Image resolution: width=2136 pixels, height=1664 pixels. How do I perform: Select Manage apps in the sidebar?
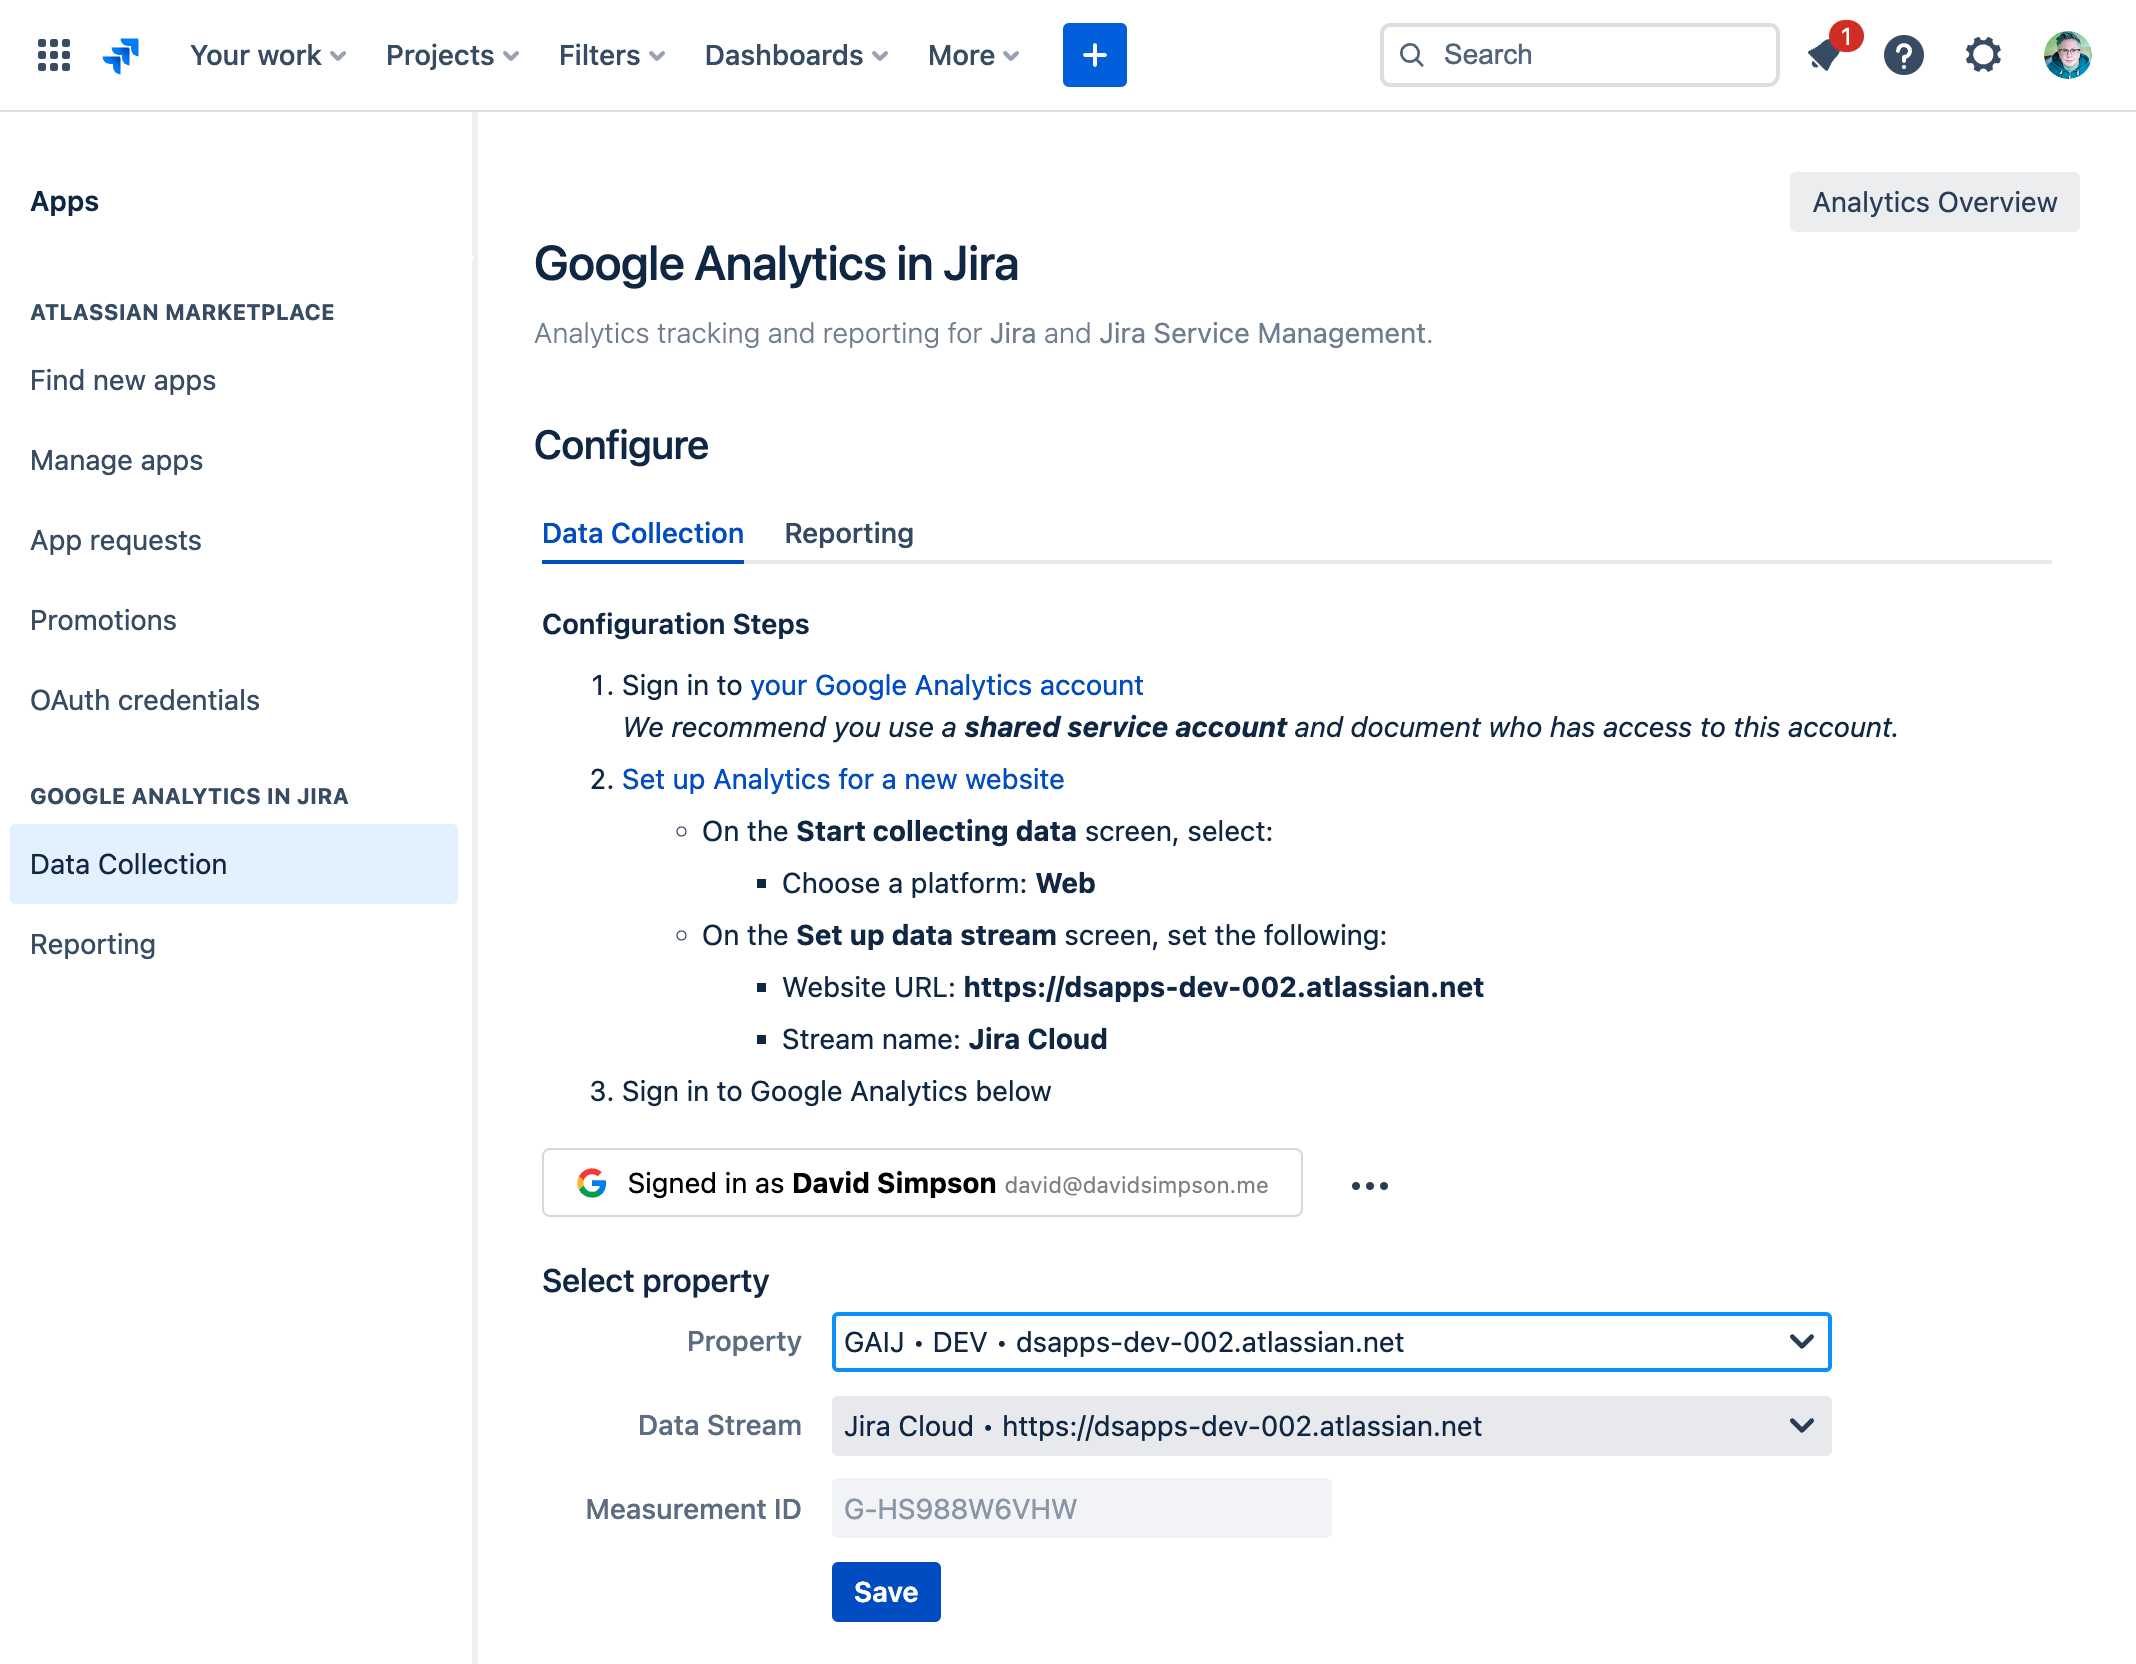click(x=116, y=460)
